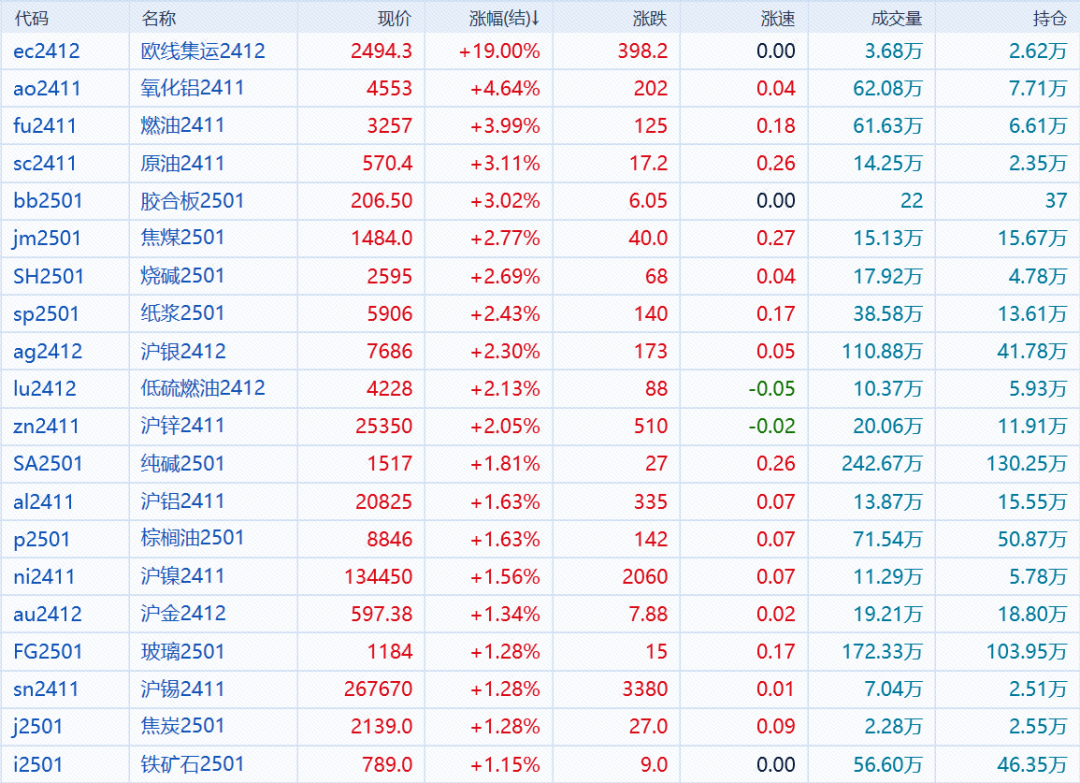
Task: Select the 玻璃2501 contract name
Action: tap(183, 651)
